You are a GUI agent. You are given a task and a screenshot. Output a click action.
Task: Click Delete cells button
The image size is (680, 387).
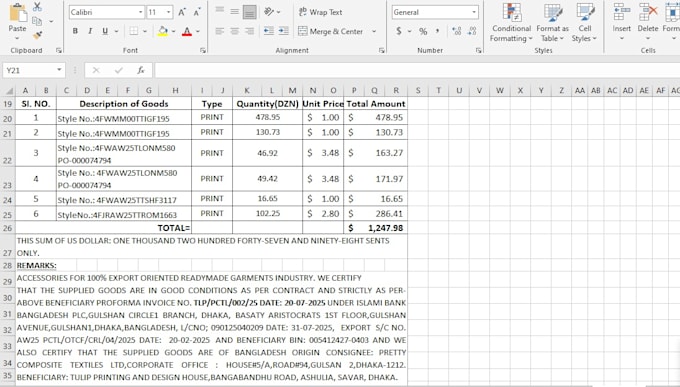tap(648, 22)
